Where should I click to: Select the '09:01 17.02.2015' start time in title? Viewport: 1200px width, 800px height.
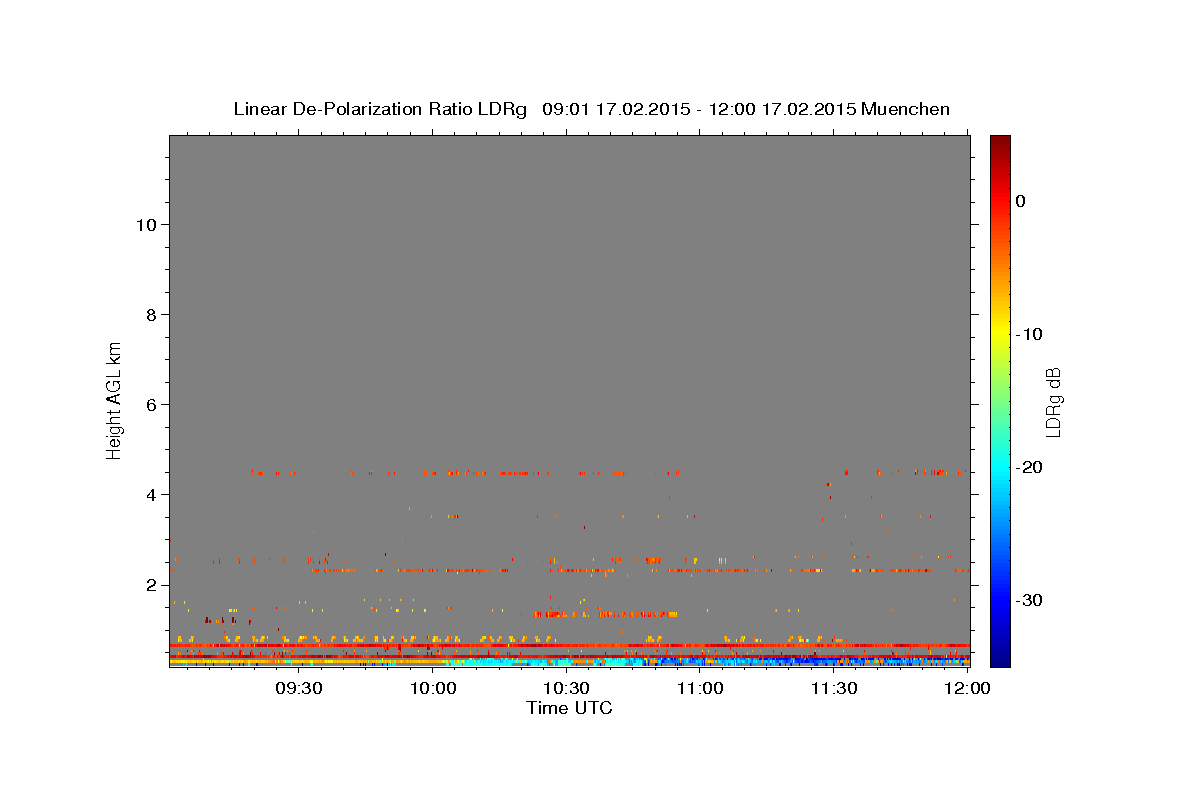(x=615, y=109)
